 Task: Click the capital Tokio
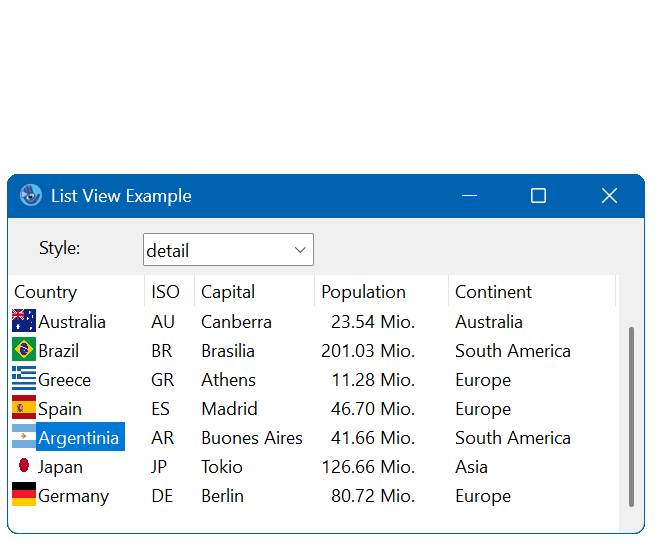[222, 467]
